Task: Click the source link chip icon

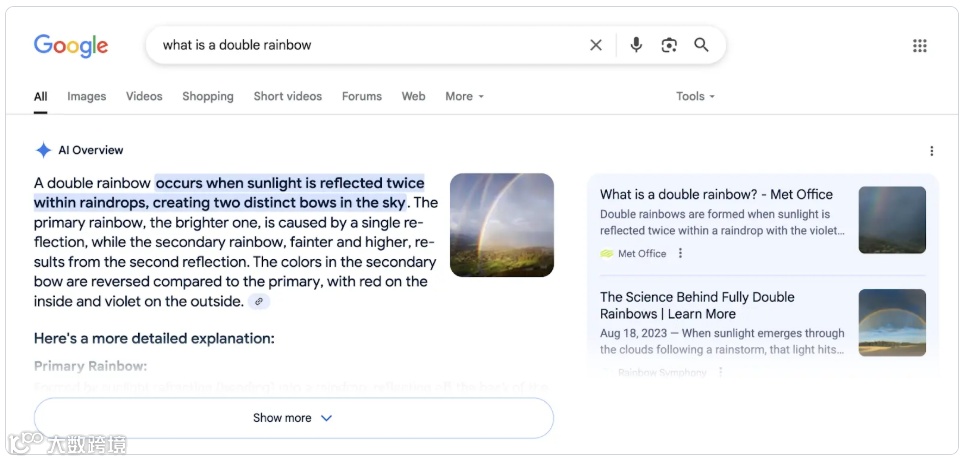Action: point(259,301)
